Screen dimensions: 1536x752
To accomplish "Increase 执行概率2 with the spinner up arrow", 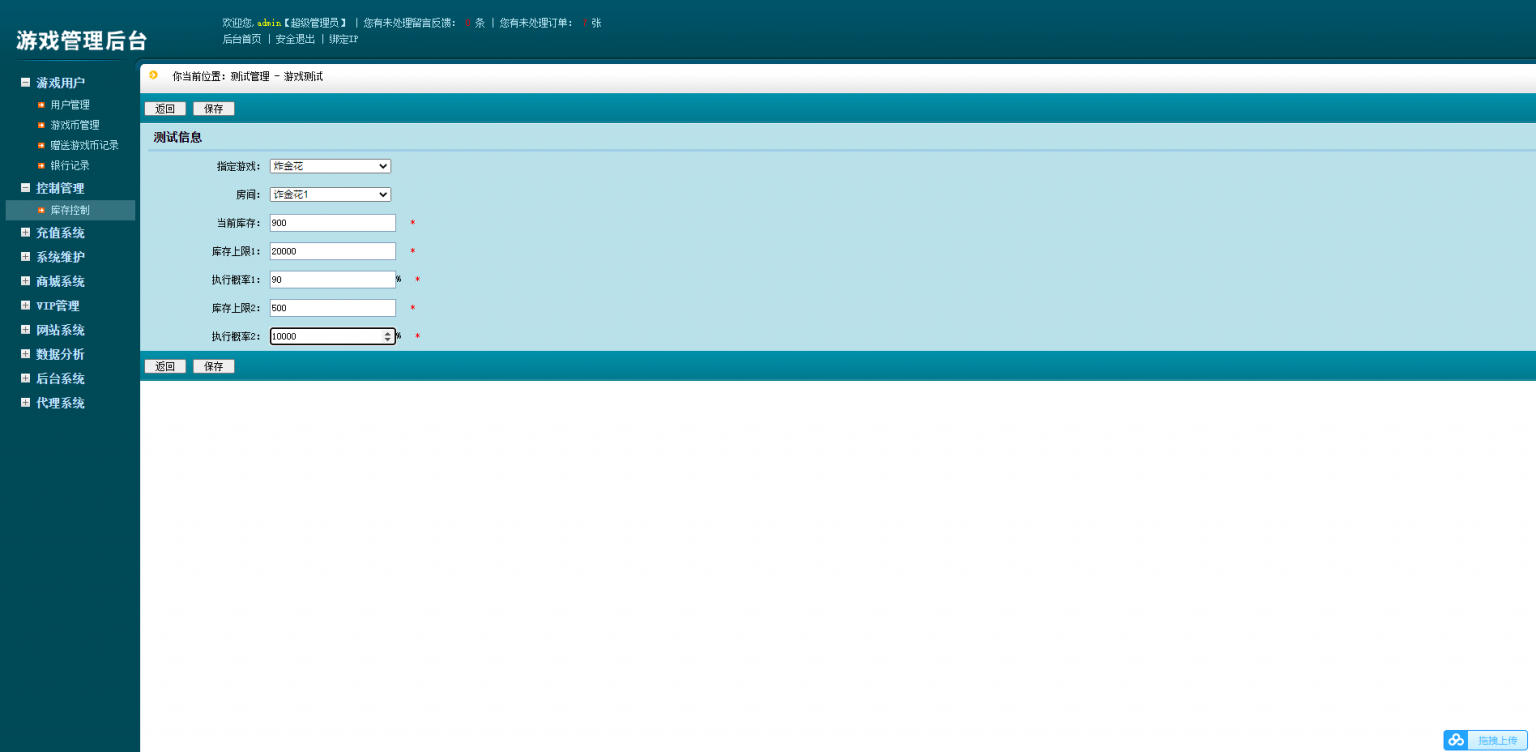I will coord(388,333).
